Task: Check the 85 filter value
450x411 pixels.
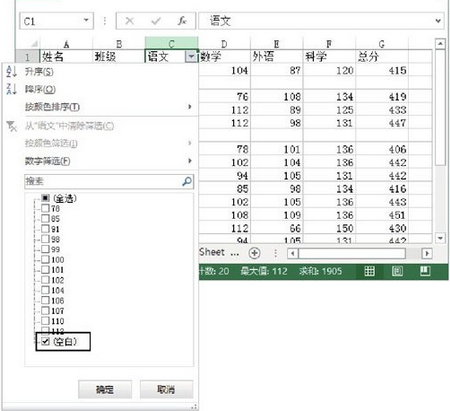Action: [45, 219]
